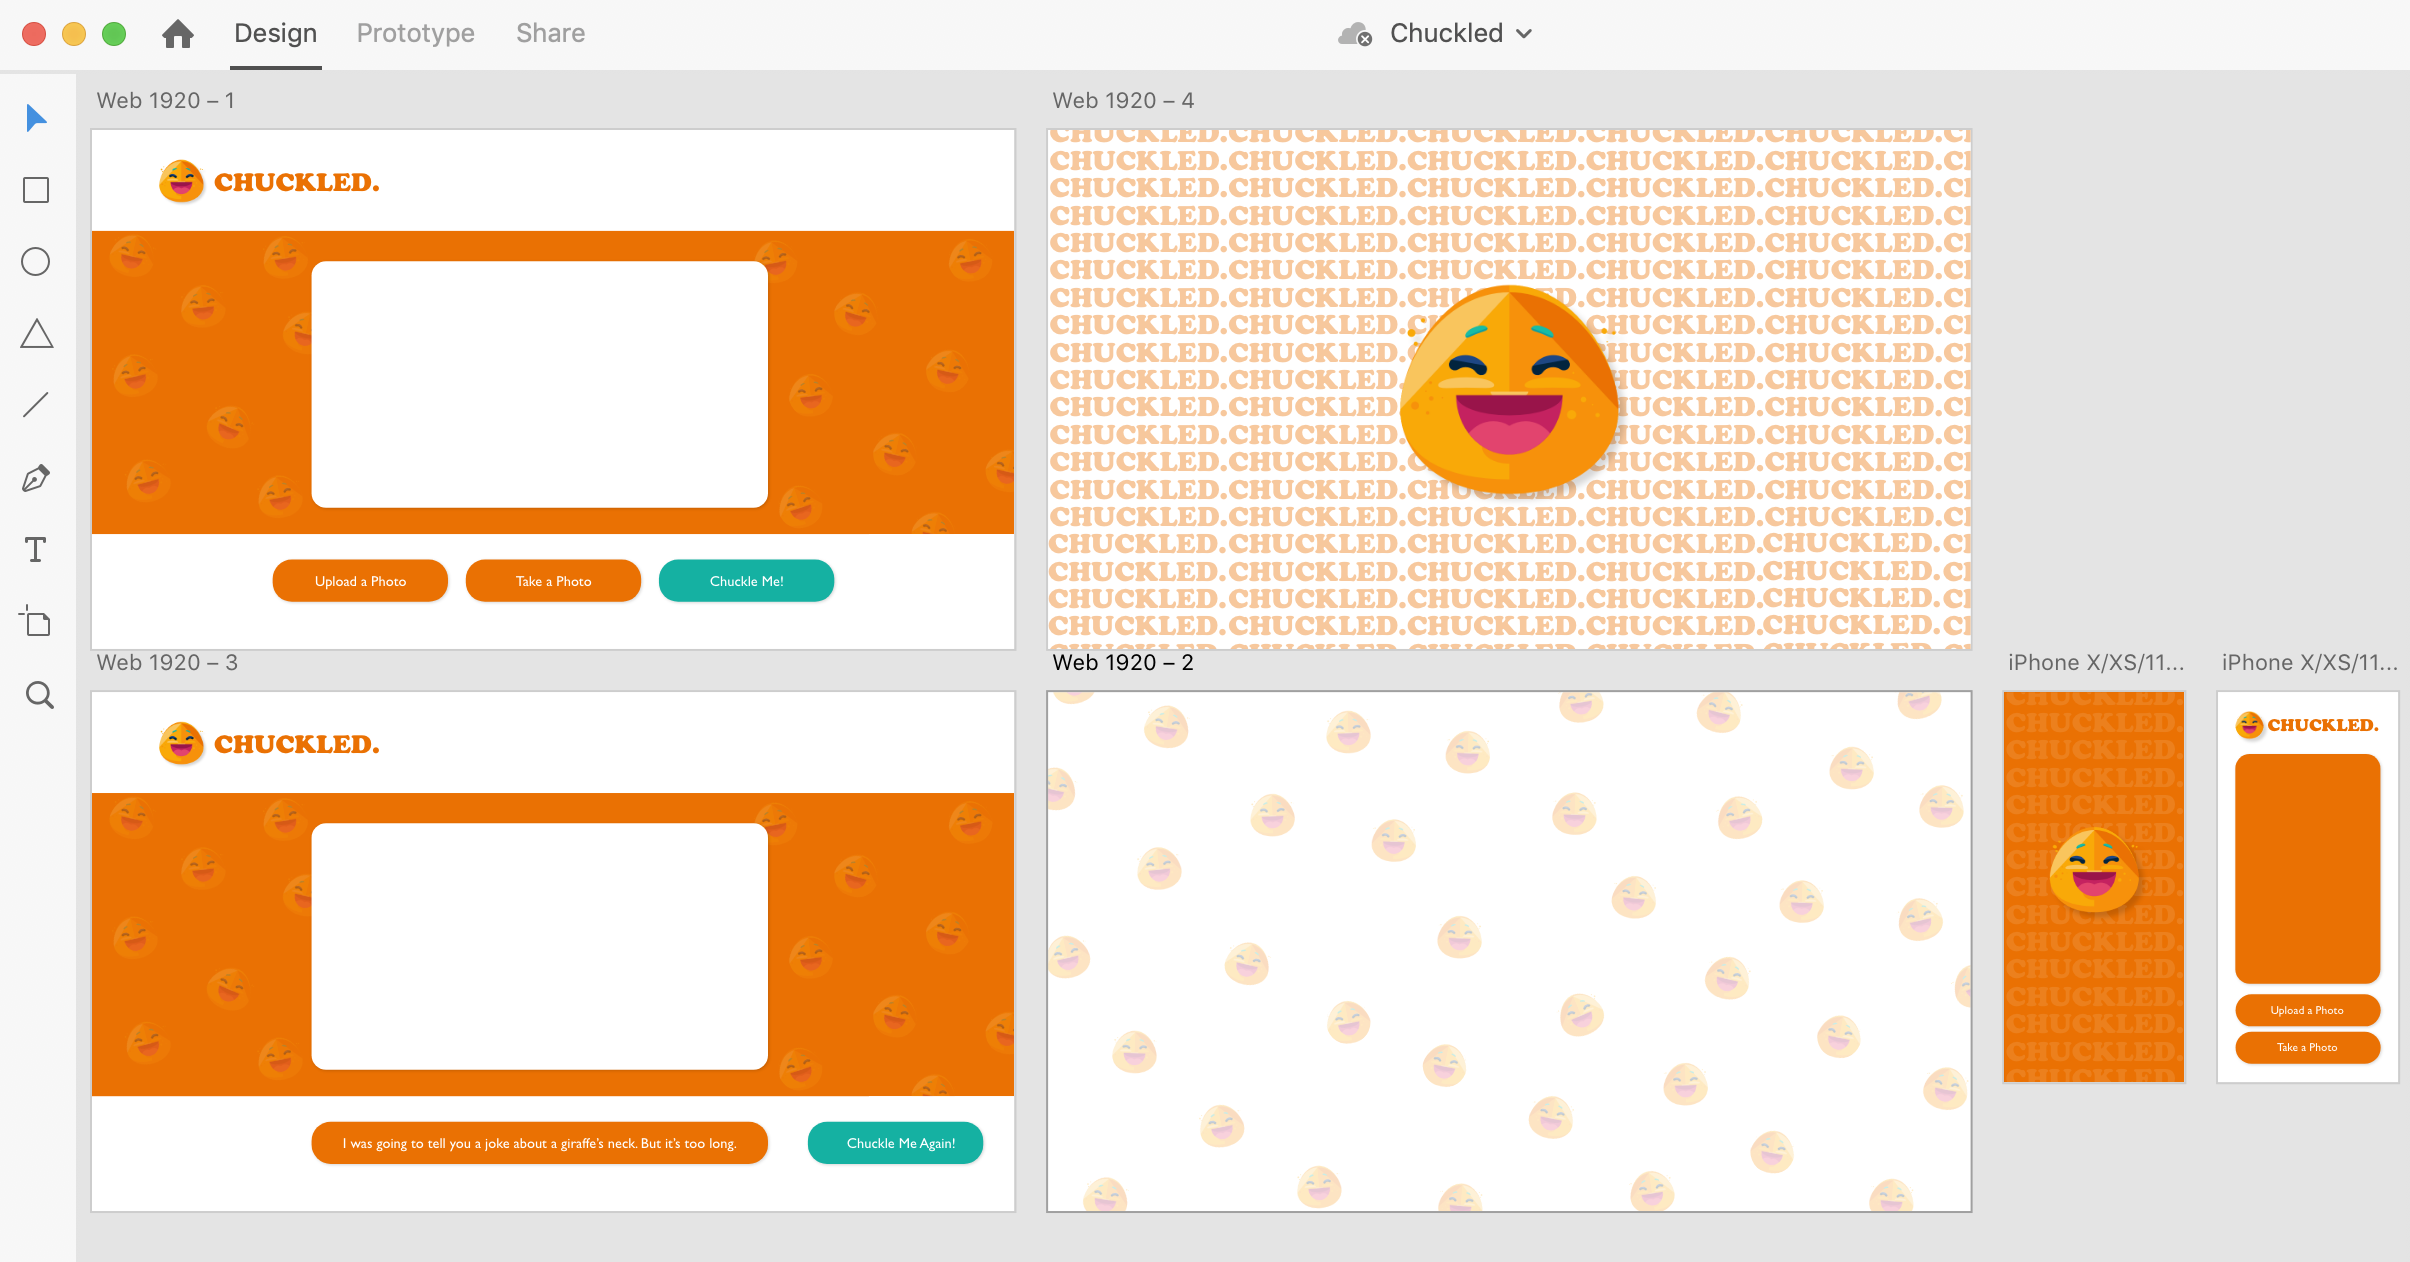Select the Ellipse tool
Screen dimensions: 2410x1262
[36, 262]
